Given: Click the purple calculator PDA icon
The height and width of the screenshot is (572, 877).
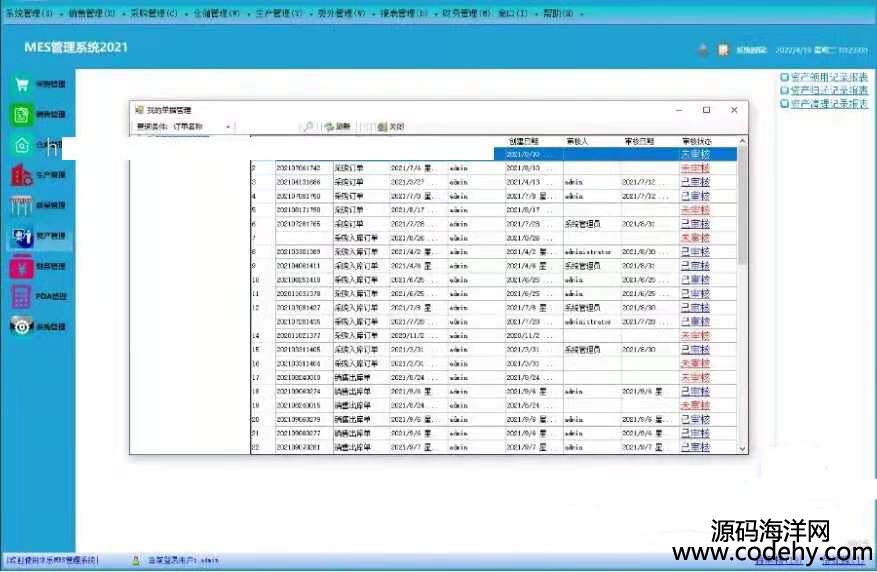Looking at the screenshot, I should (x=21, y=296).
